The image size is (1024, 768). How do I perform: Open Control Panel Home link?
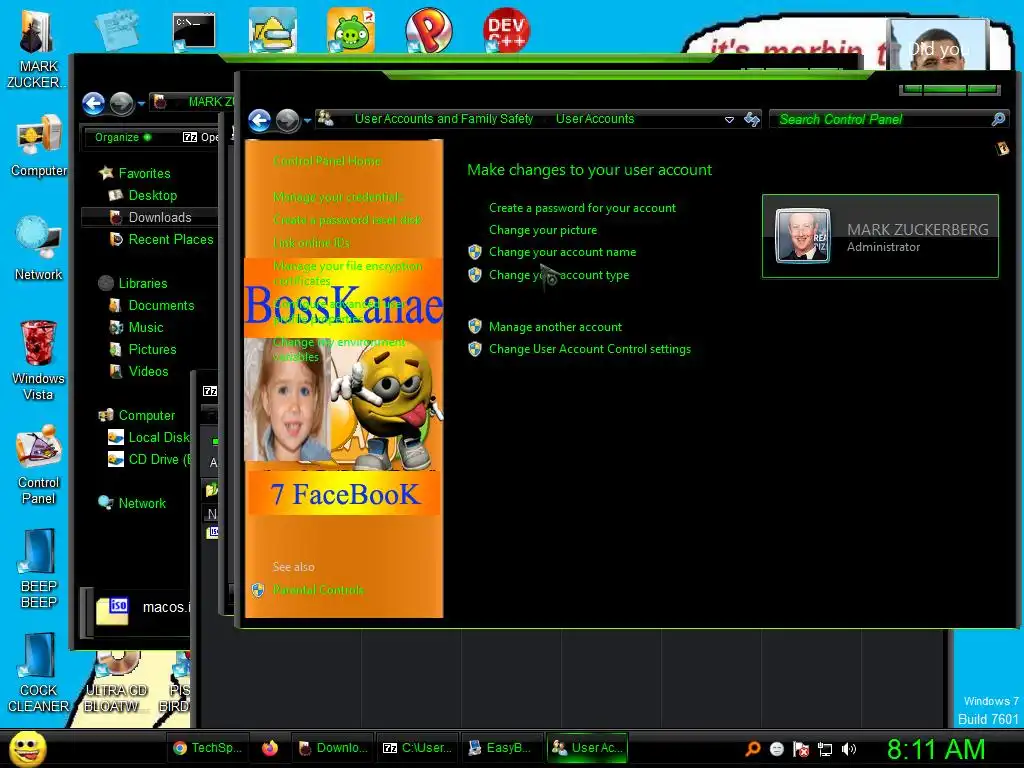click(327, 161)
